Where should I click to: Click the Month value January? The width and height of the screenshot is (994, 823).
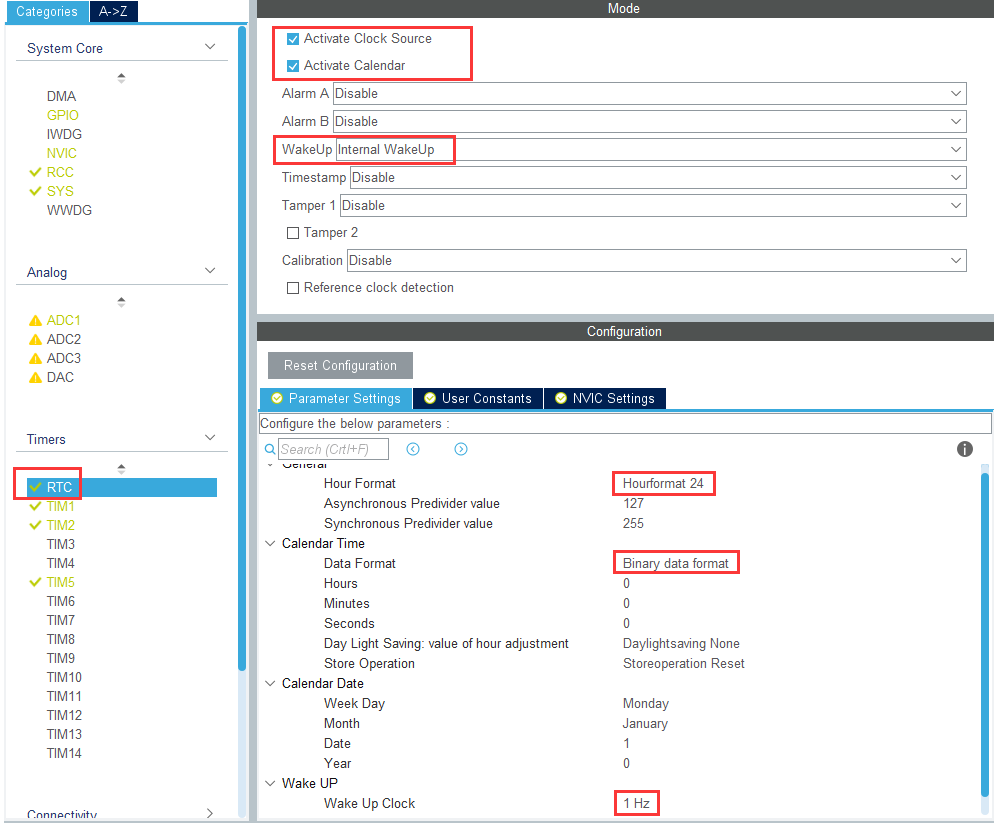pos(645,723)
